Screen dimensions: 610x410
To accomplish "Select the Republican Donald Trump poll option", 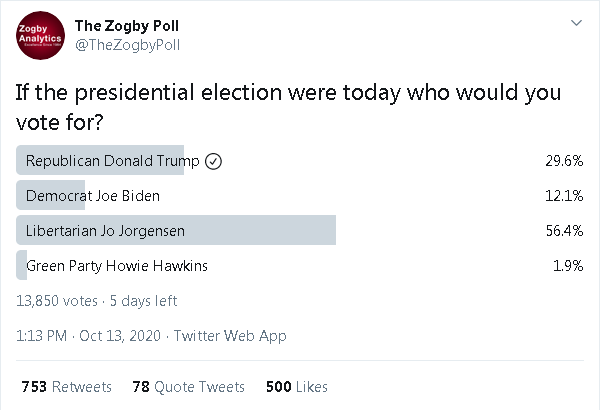I will [x=300, y=160].
